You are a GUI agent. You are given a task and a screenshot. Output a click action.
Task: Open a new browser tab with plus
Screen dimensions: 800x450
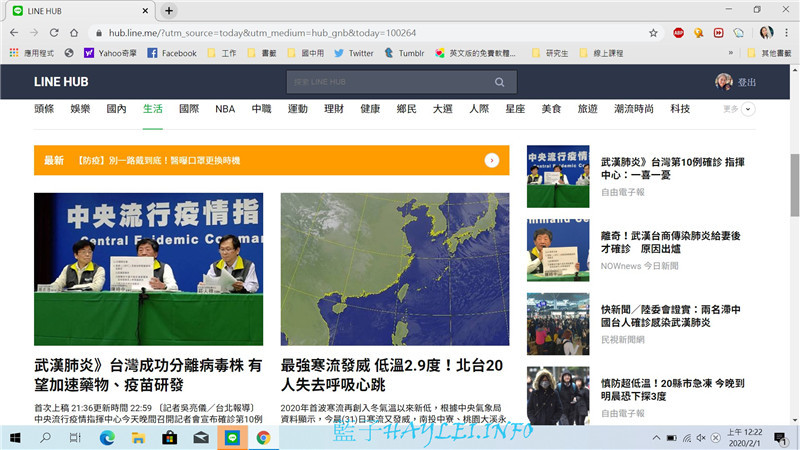tap(169, 10)
